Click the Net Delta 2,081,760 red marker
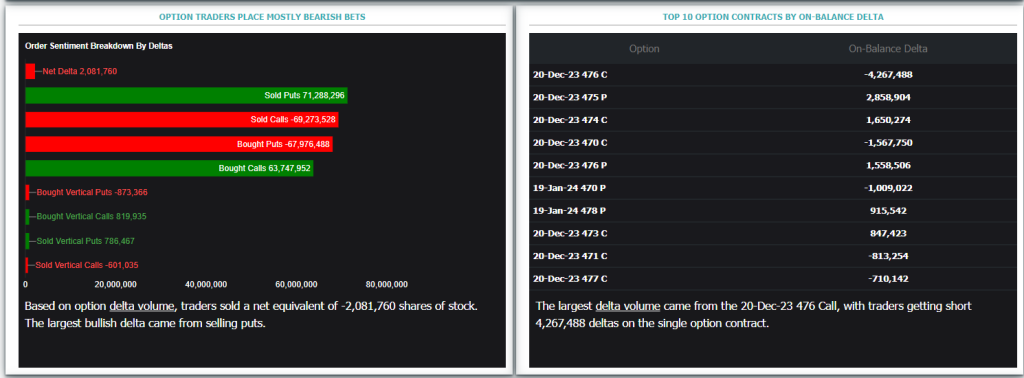 click(30, 71)
